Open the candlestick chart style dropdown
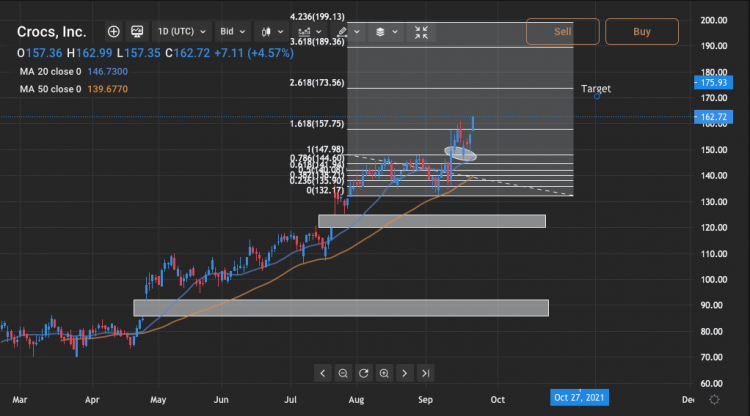The height and width of the screenshot is (416, 750). [272, 32]
